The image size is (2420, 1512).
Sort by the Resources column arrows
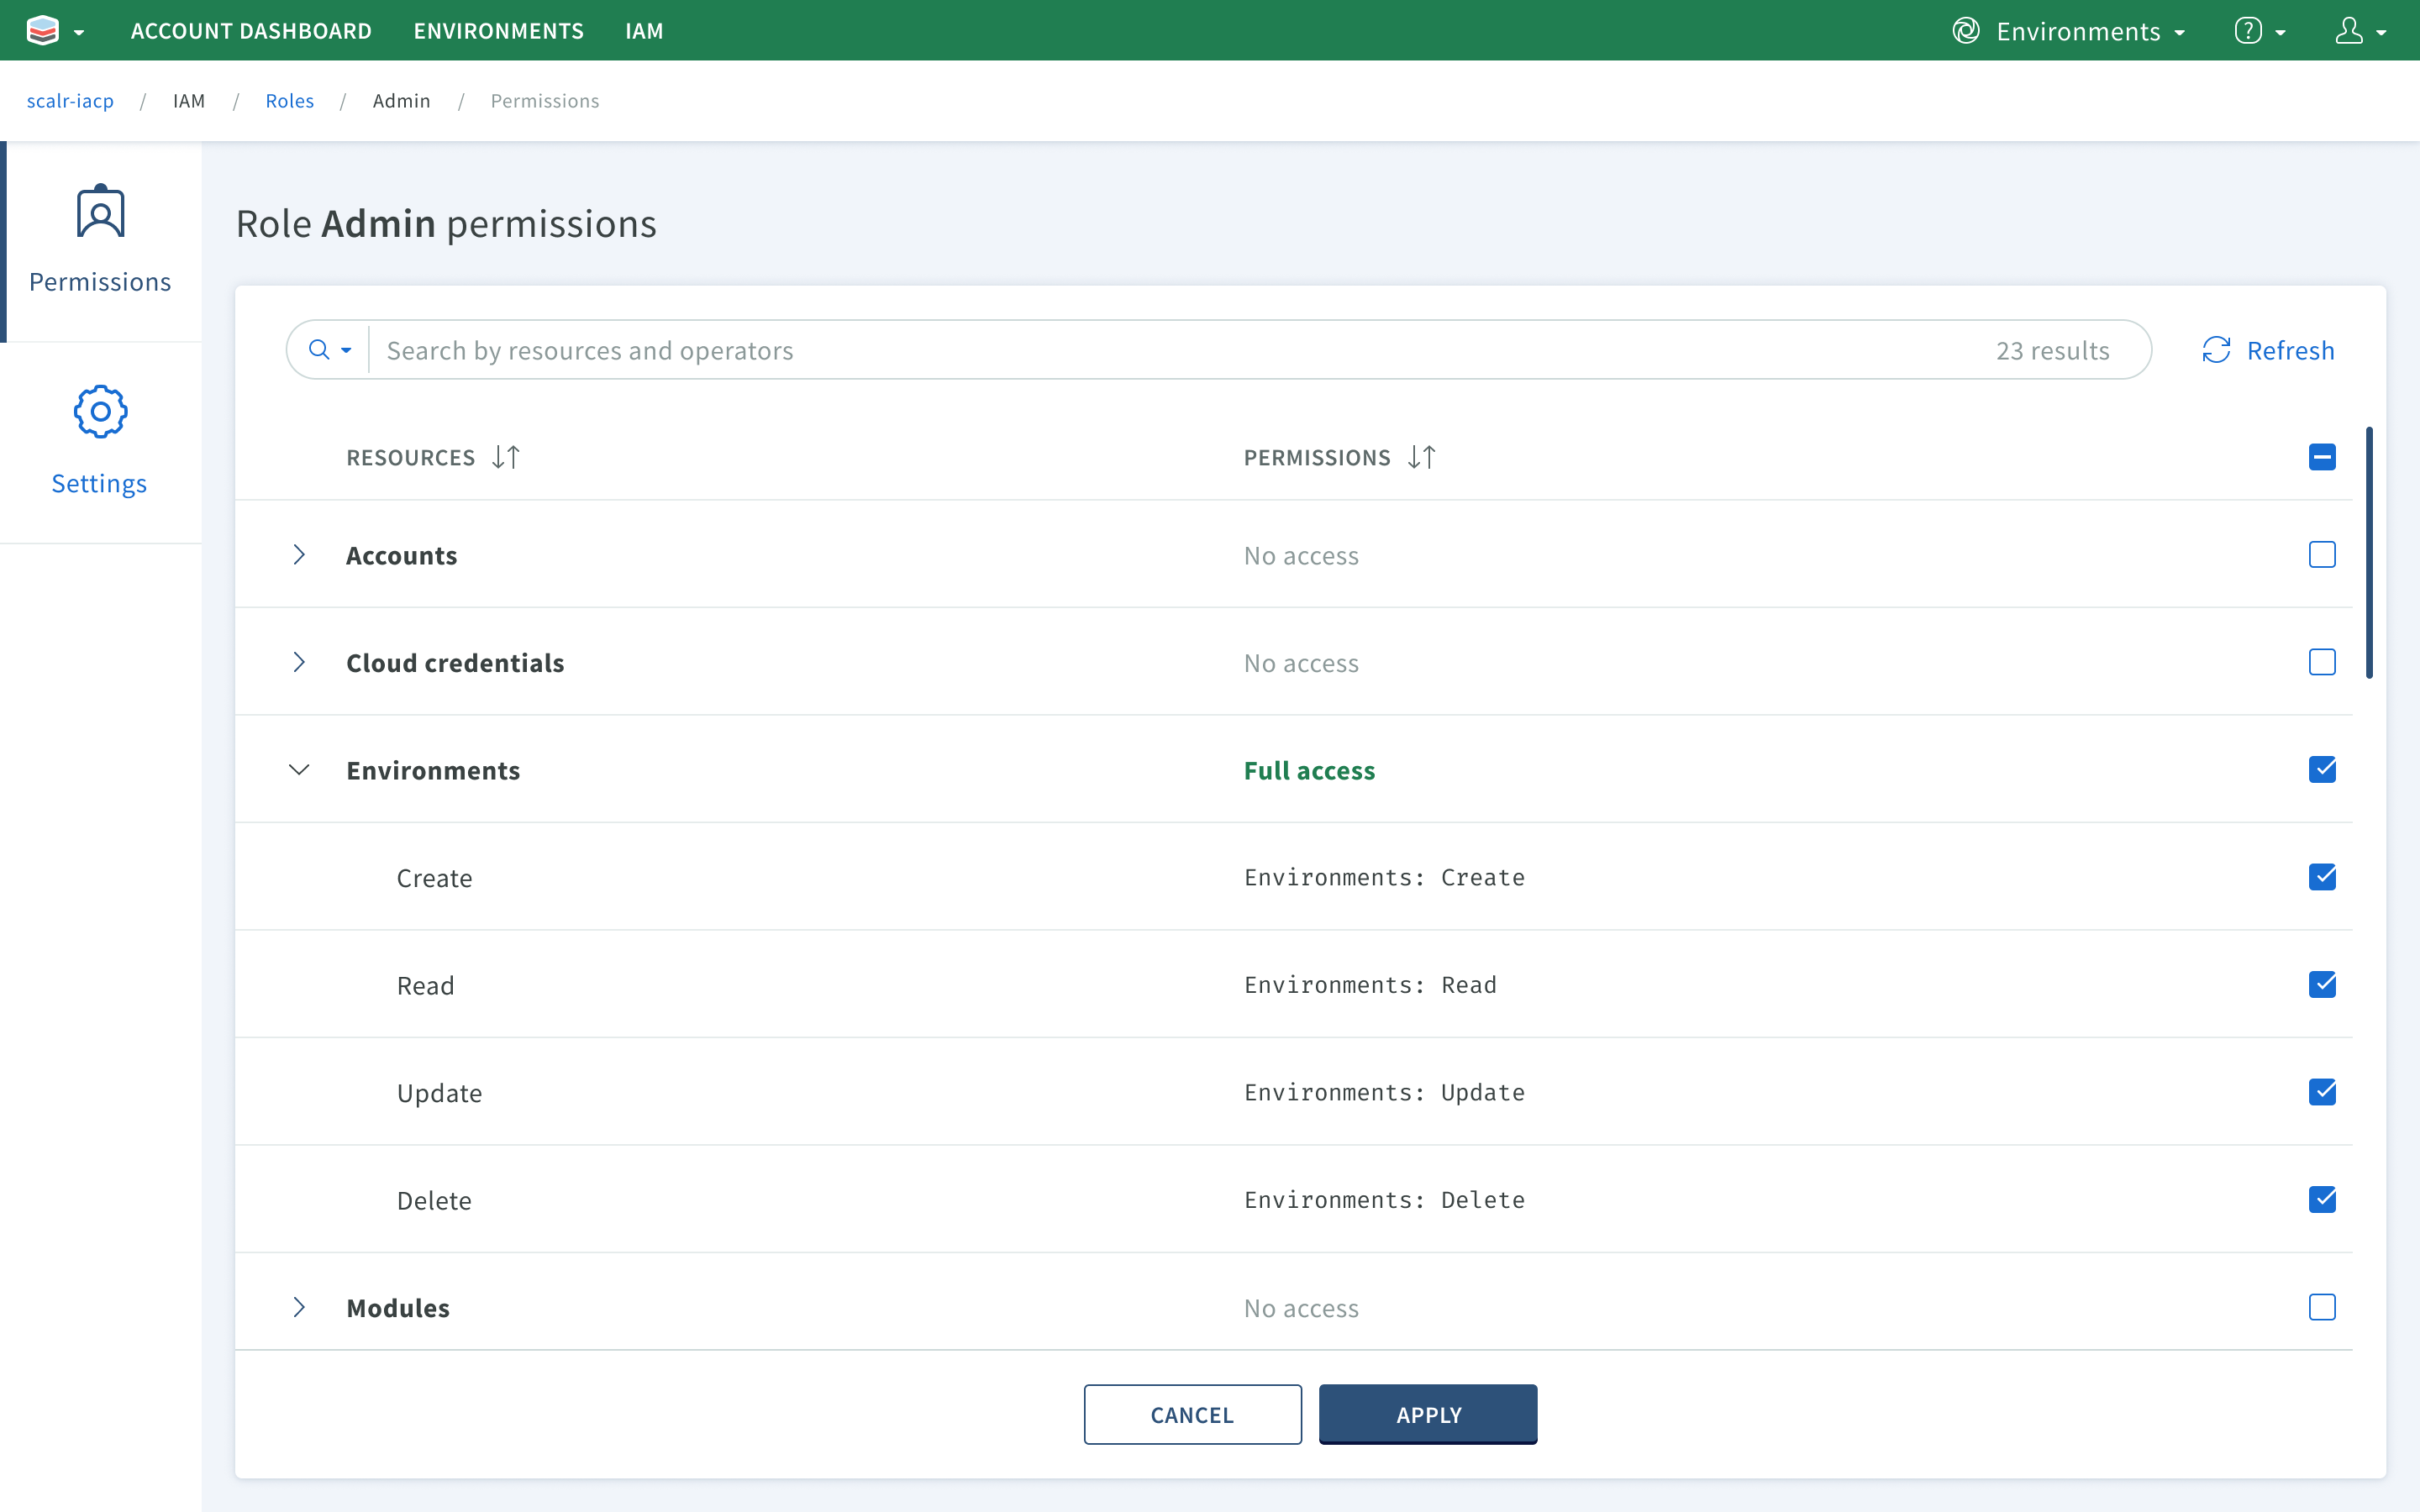tap(505, 457)
